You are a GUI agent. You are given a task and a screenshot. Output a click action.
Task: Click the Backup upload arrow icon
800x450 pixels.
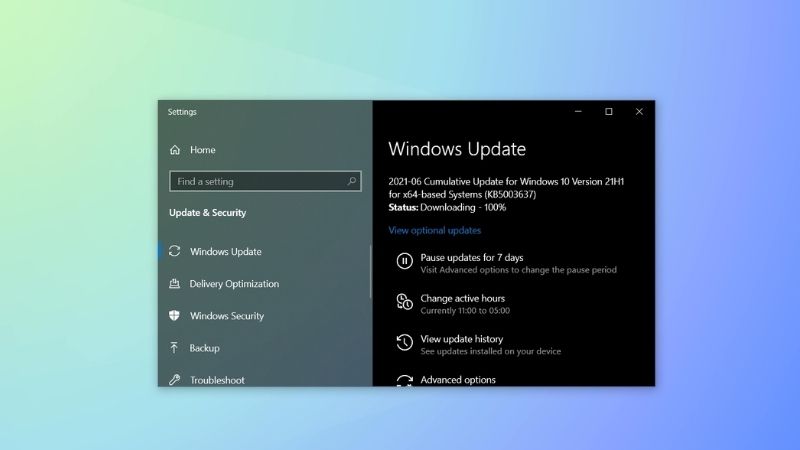(174, 348)
